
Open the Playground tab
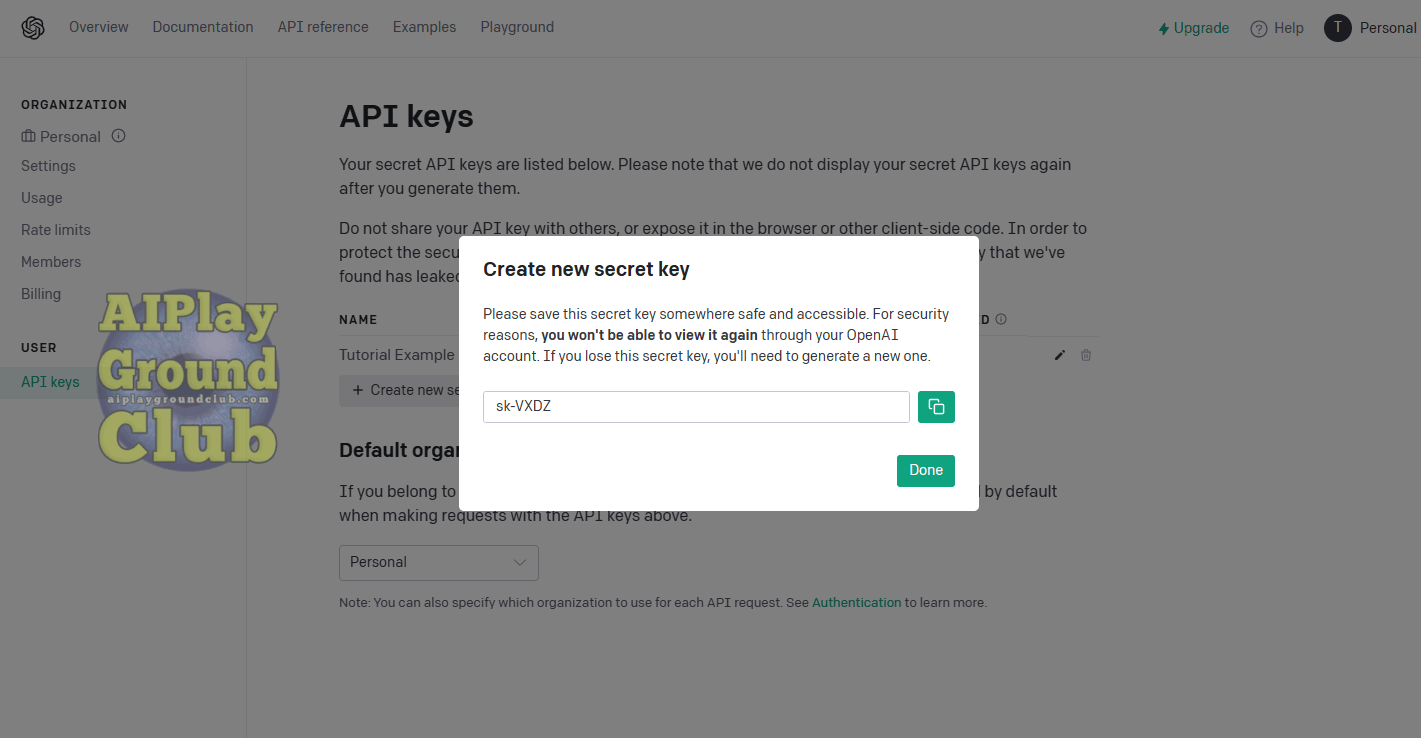[x=517, y=27]
